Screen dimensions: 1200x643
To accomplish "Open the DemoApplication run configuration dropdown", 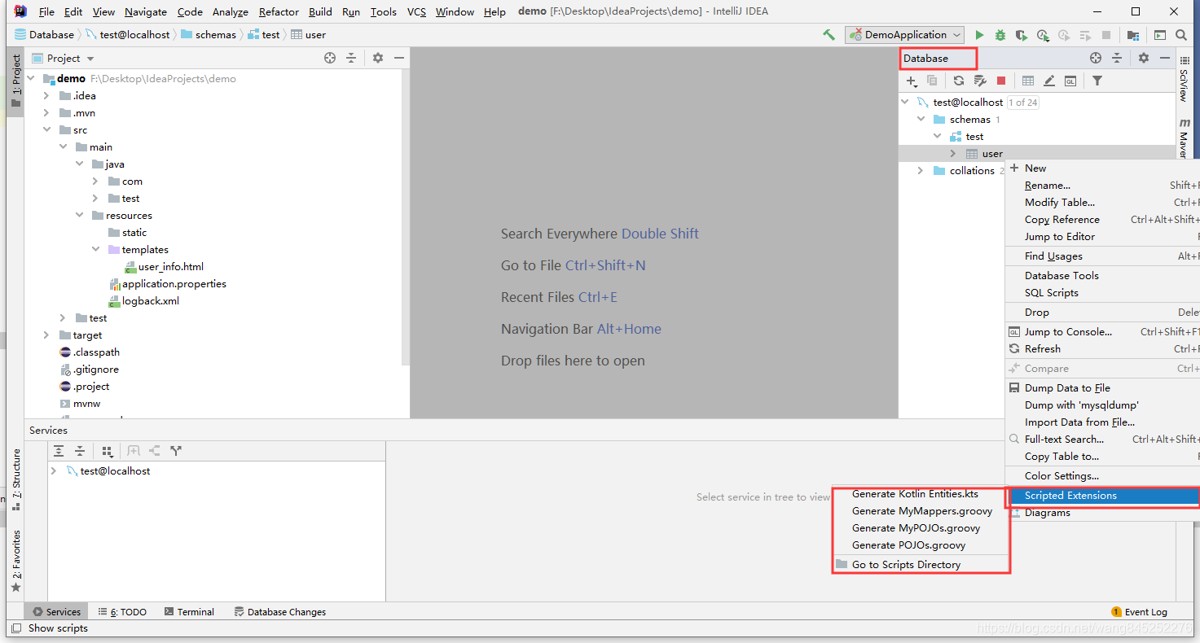I will click(x=904, y=35).
